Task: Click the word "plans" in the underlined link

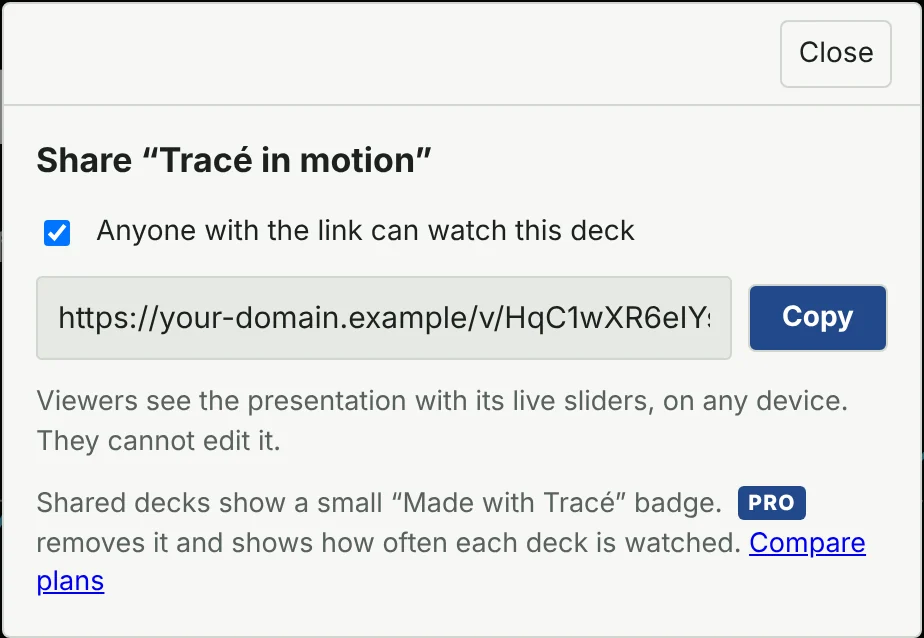Action: coord(70,581)
